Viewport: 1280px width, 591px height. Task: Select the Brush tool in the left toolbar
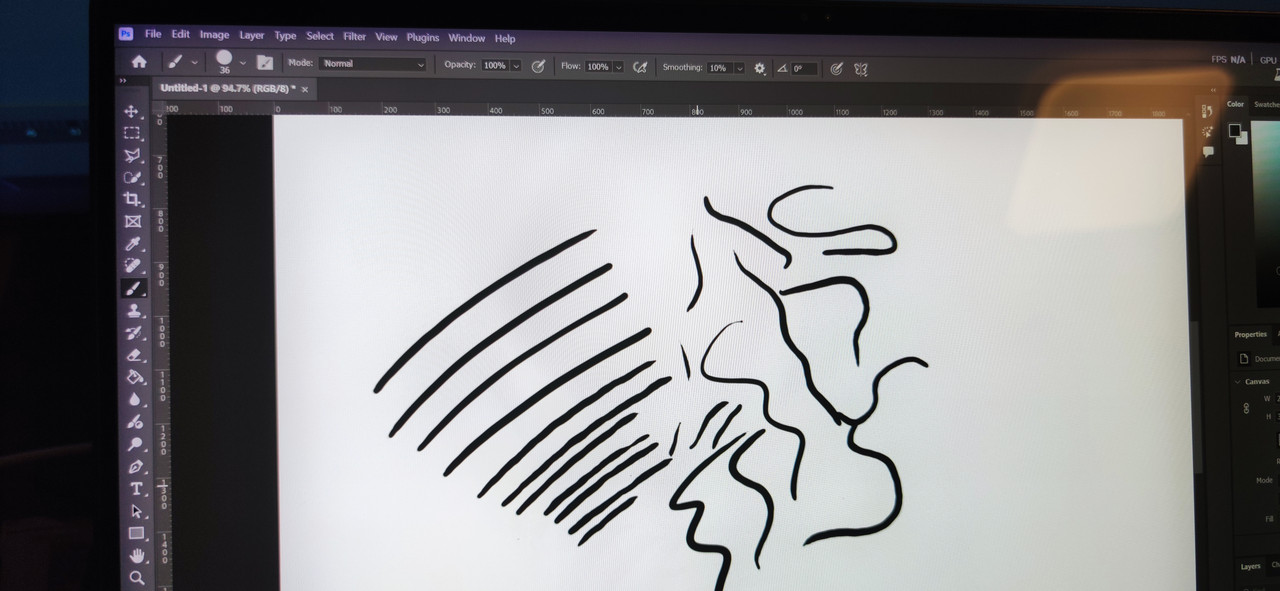point(133,288)
